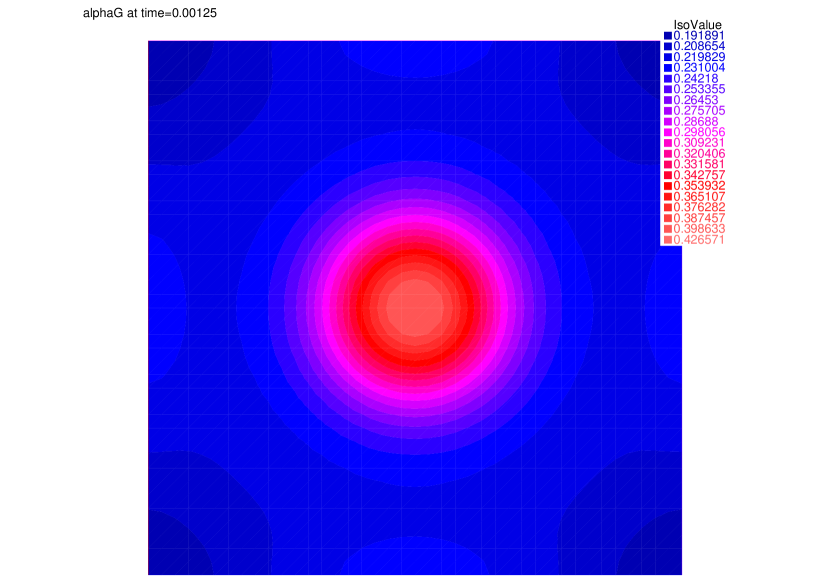Click the color swatch beside 0.298056
The image size is (830, 587).
pyautogui.click(x=668, y=132)
